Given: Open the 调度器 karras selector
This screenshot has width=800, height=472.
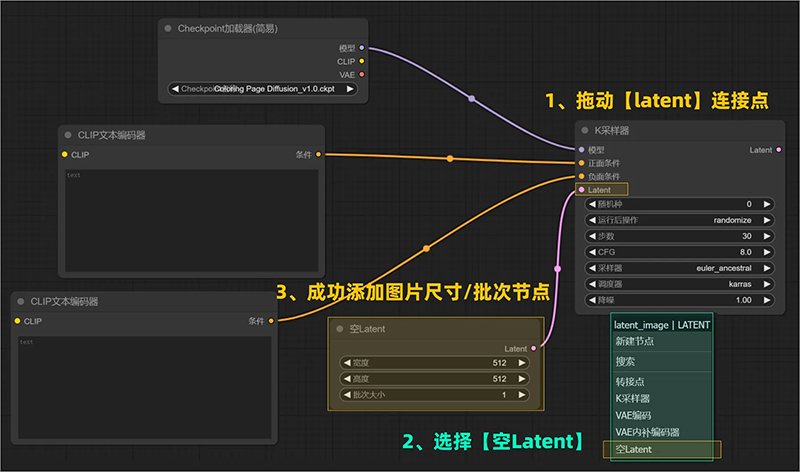Looking at the screenshot, I should click(x=679, y=284).
